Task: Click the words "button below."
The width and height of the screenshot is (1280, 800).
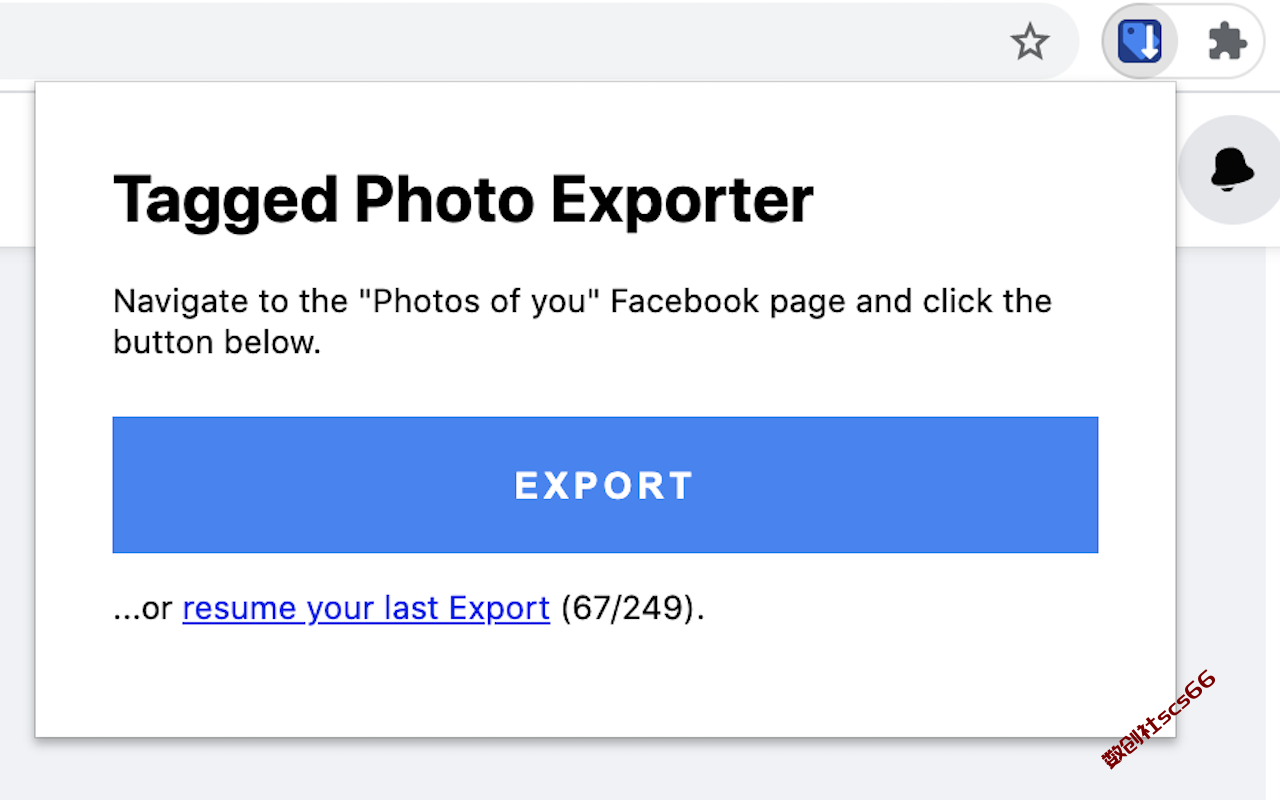Action: (217, 343)
